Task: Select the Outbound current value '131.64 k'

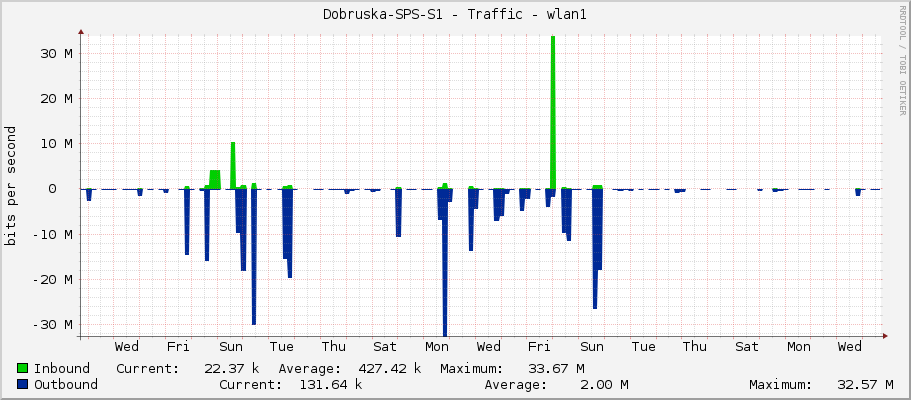Action: click(x=331, y=384)
